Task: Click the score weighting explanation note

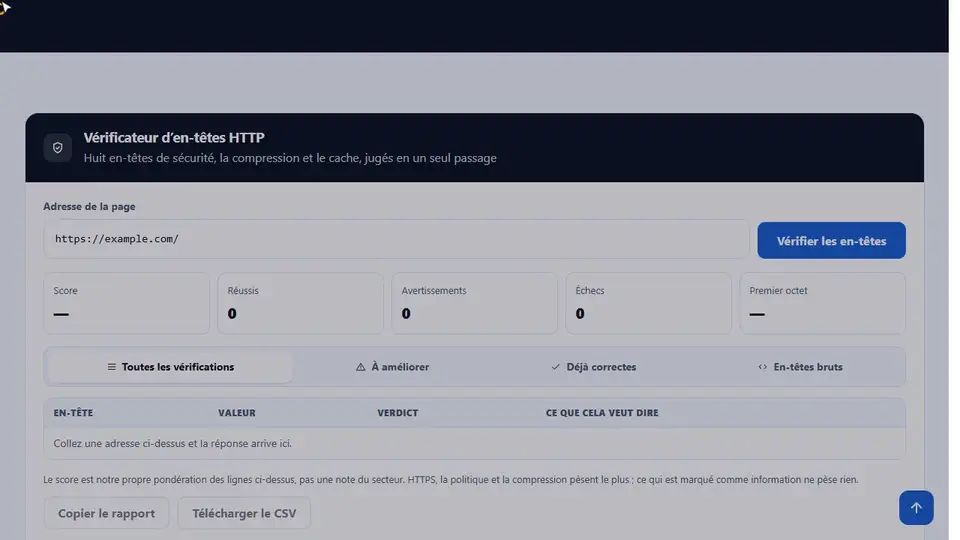Action: 451,479
